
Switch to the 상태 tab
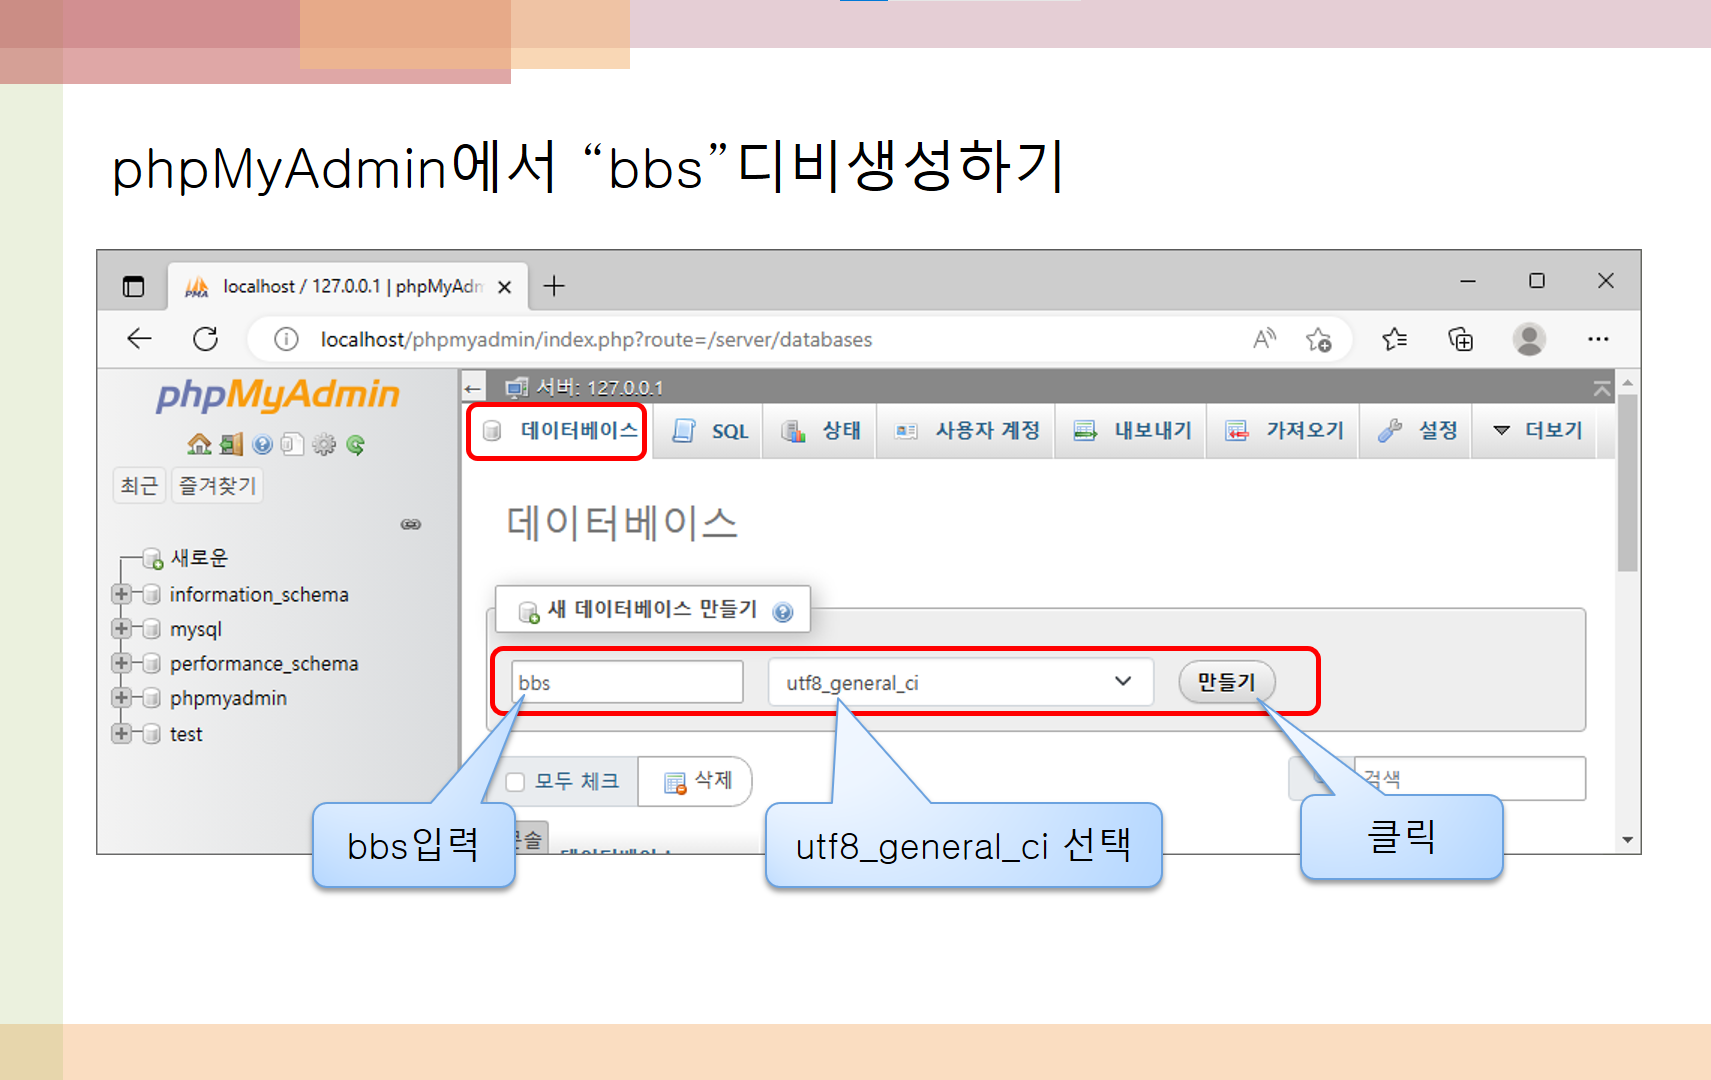[820, 431]
